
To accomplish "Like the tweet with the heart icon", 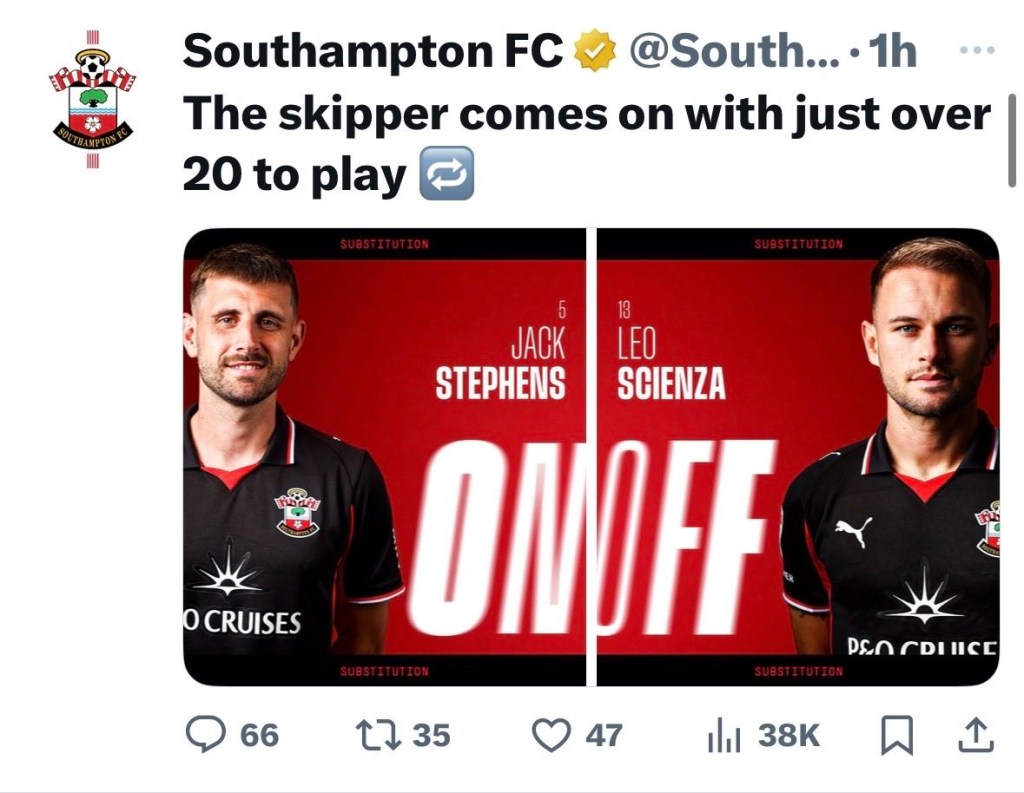I will click(x=550, y=736).
